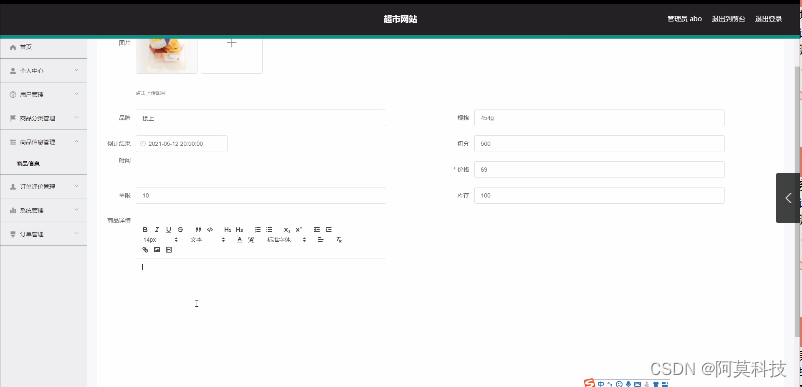Viewport: 802px width, 387px height.
Task: Increase indent in the editor
Action: point(329,230)
